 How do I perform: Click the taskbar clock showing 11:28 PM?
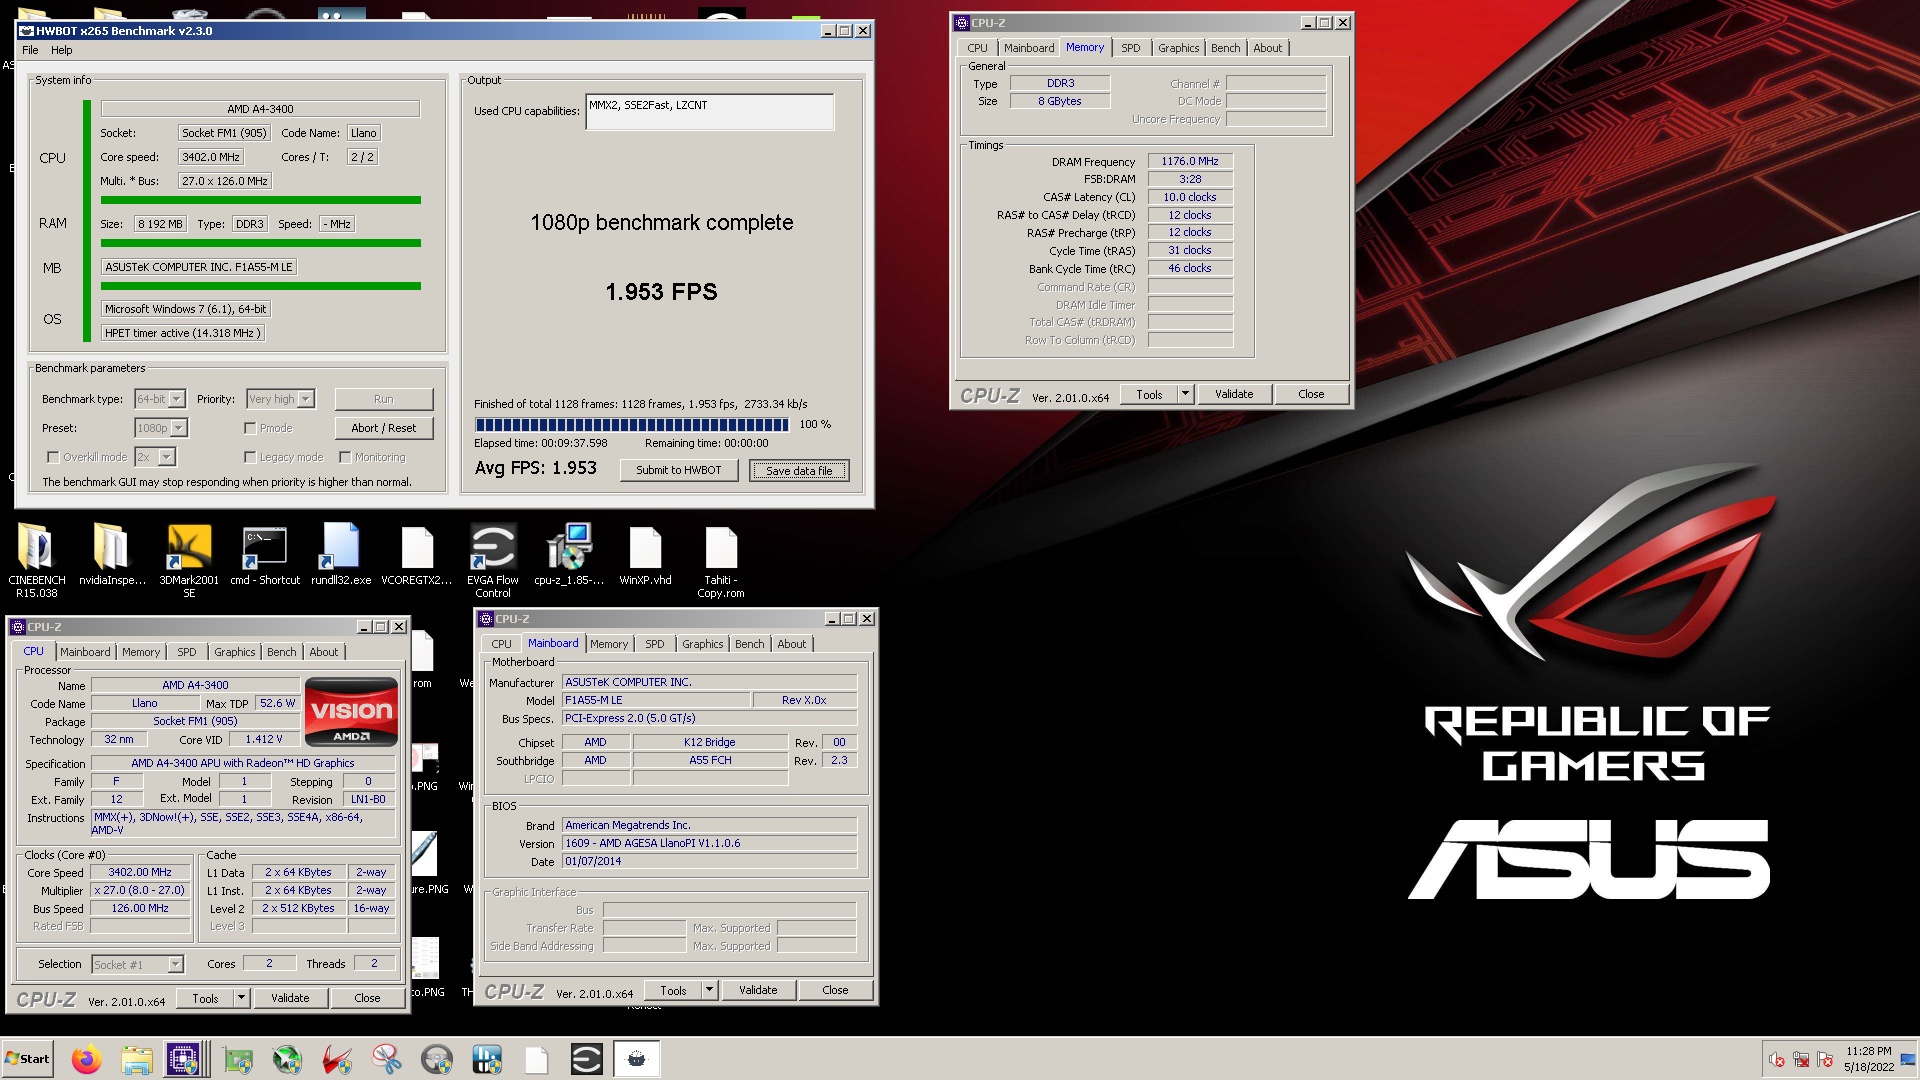(1869, 1059)
